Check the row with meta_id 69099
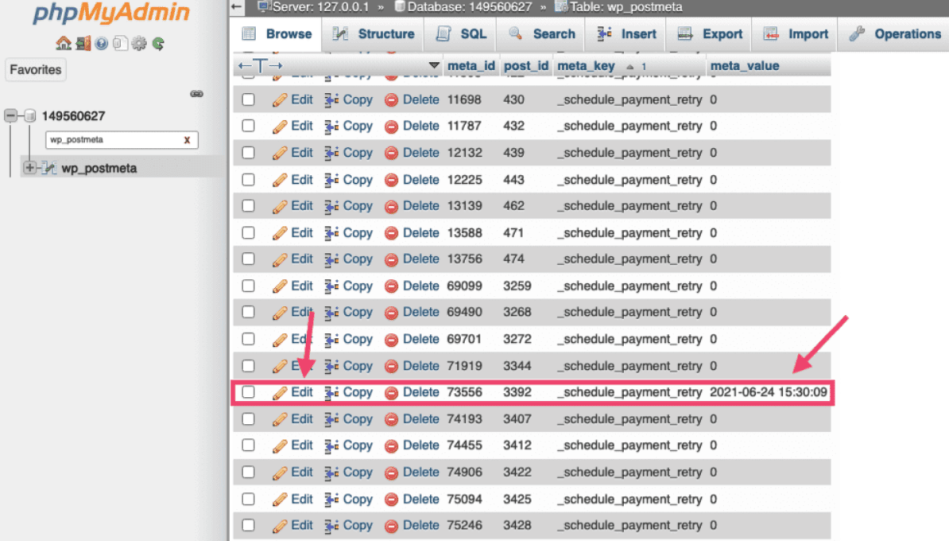Screen dimensions: 949x541 point(248,286)
